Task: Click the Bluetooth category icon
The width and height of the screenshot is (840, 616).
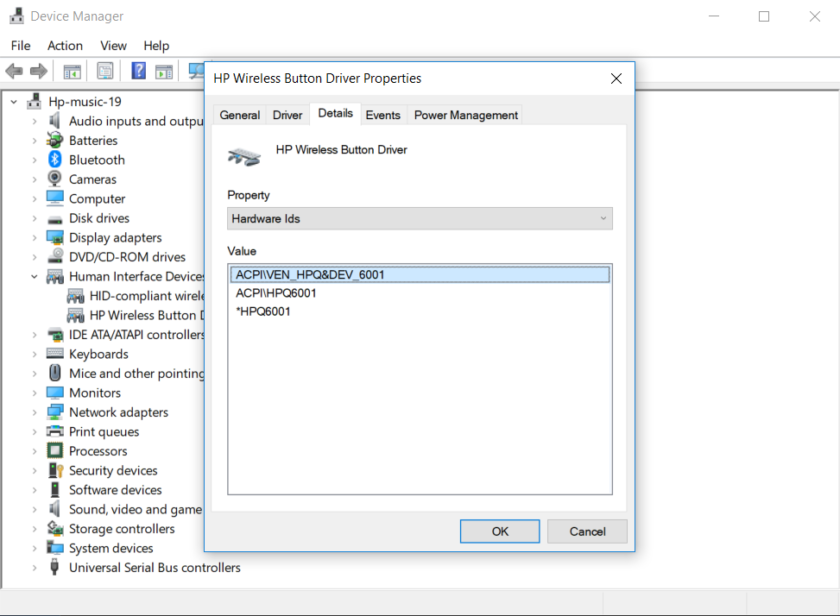Action: click(55, 160)
